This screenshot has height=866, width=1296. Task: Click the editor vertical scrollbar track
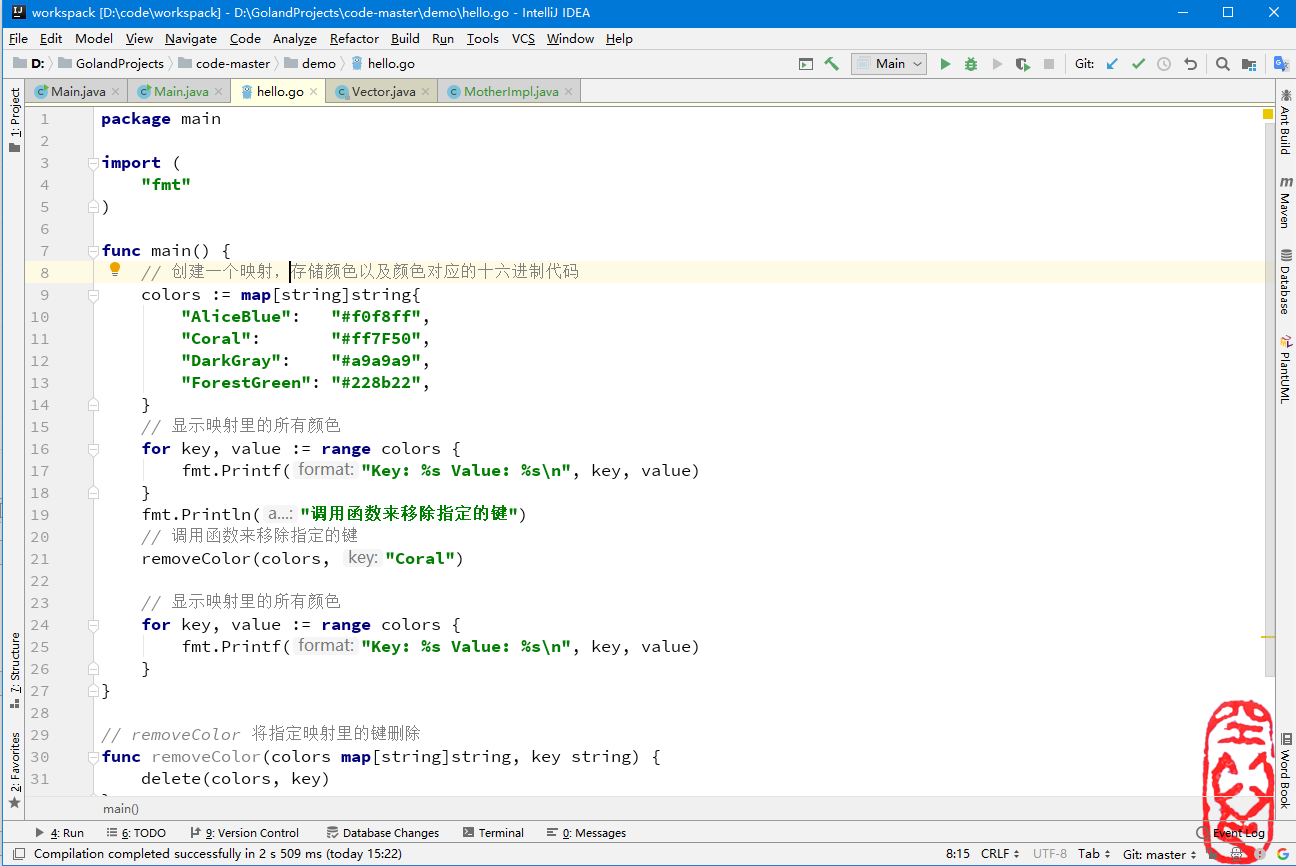[x=1270, y=400]
